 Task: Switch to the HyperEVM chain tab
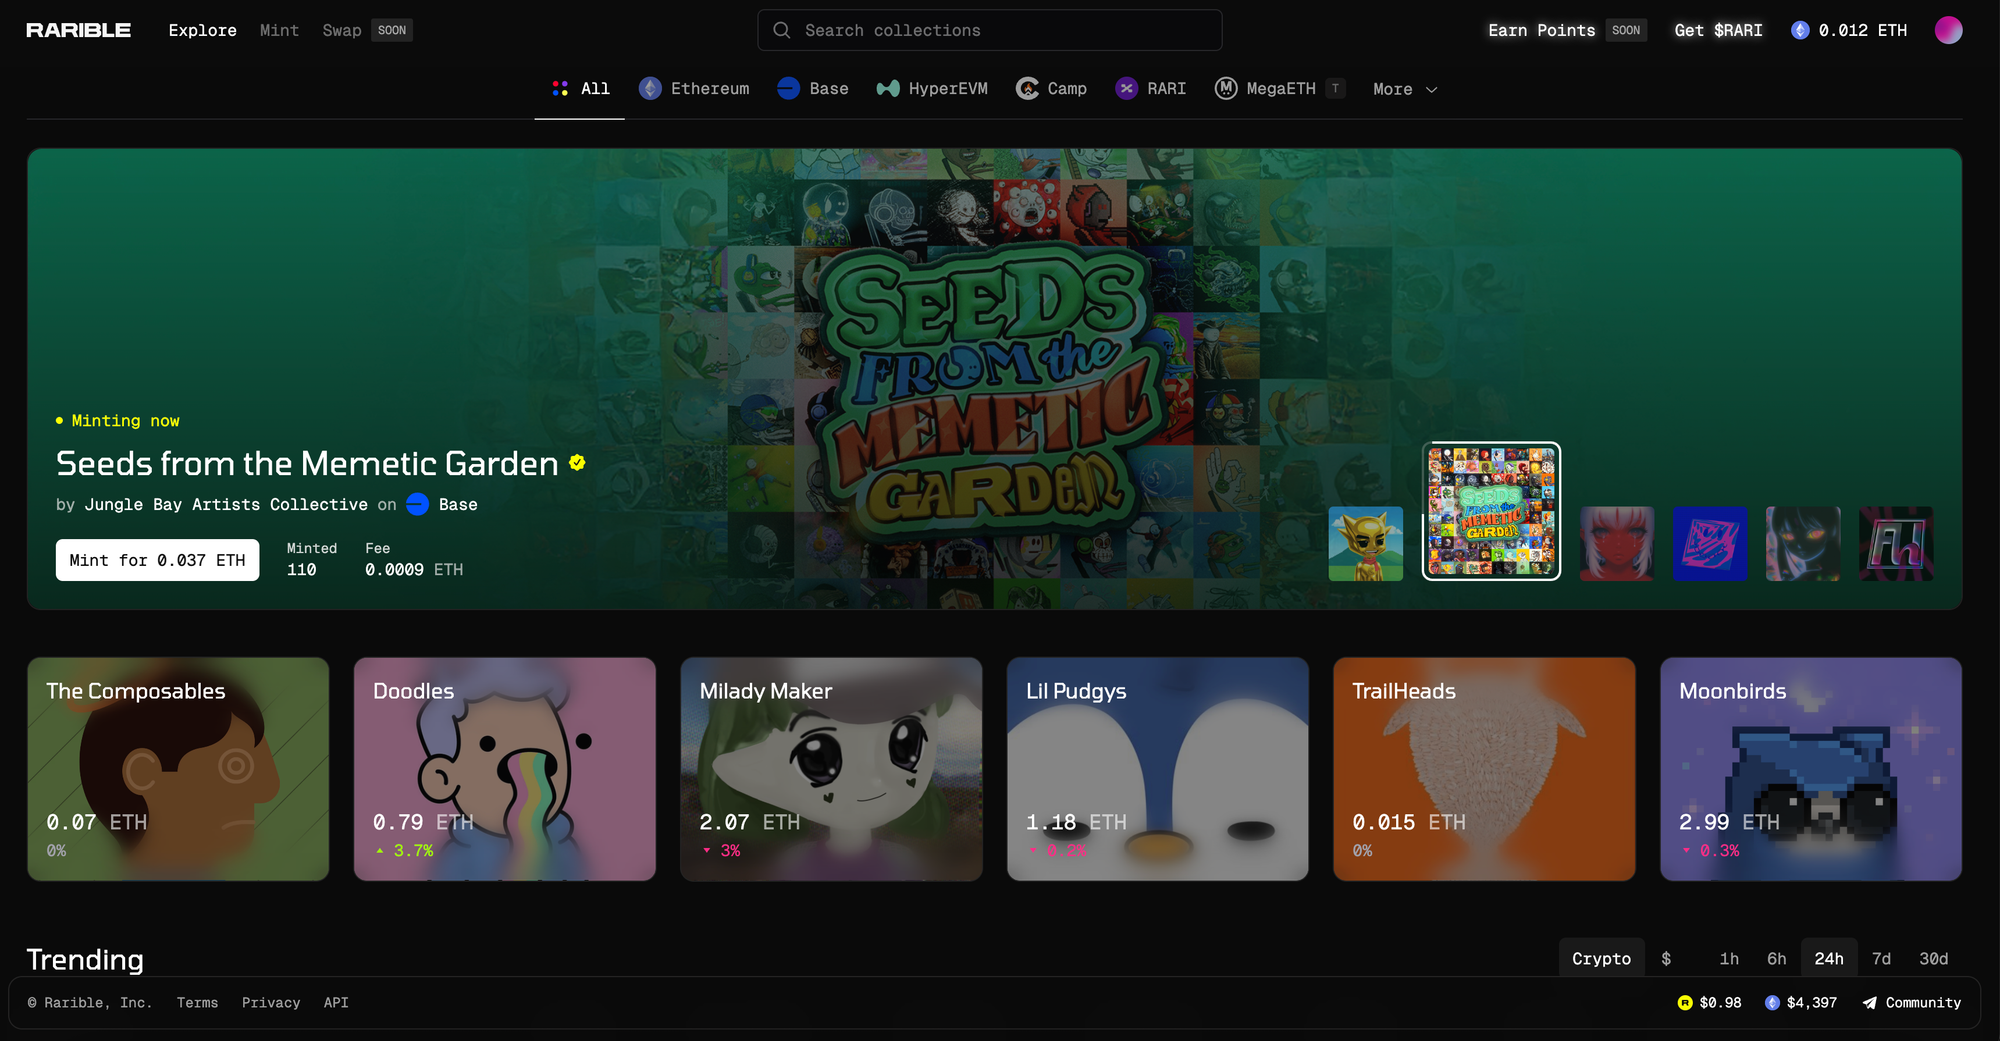click(932, 89)
